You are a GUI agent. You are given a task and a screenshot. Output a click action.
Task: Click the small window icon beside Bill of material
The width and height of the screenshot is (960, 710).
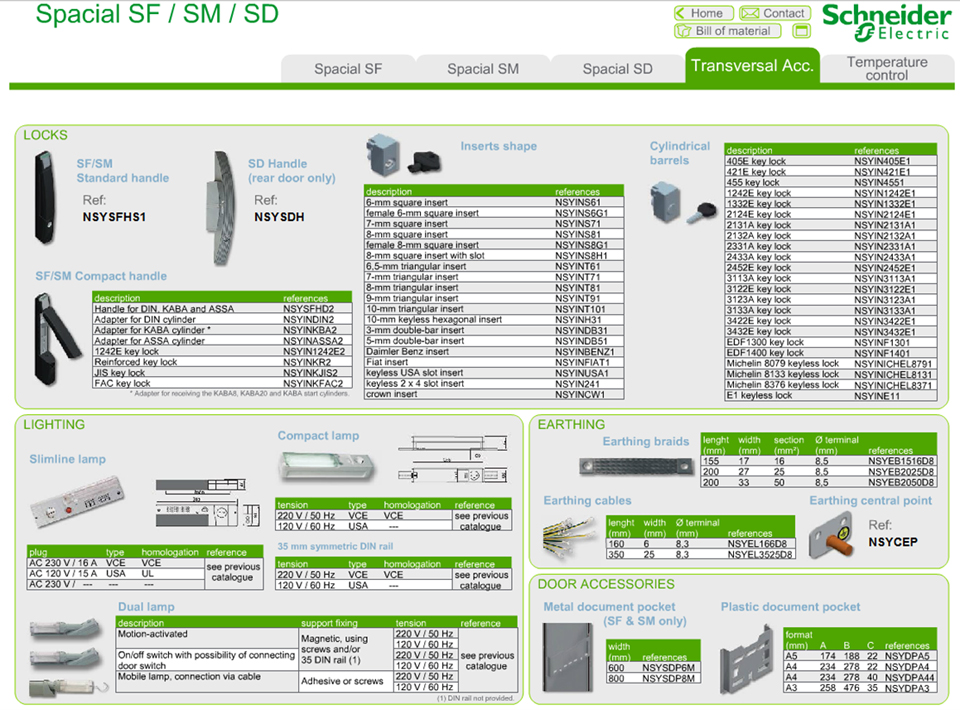(801, 31)
